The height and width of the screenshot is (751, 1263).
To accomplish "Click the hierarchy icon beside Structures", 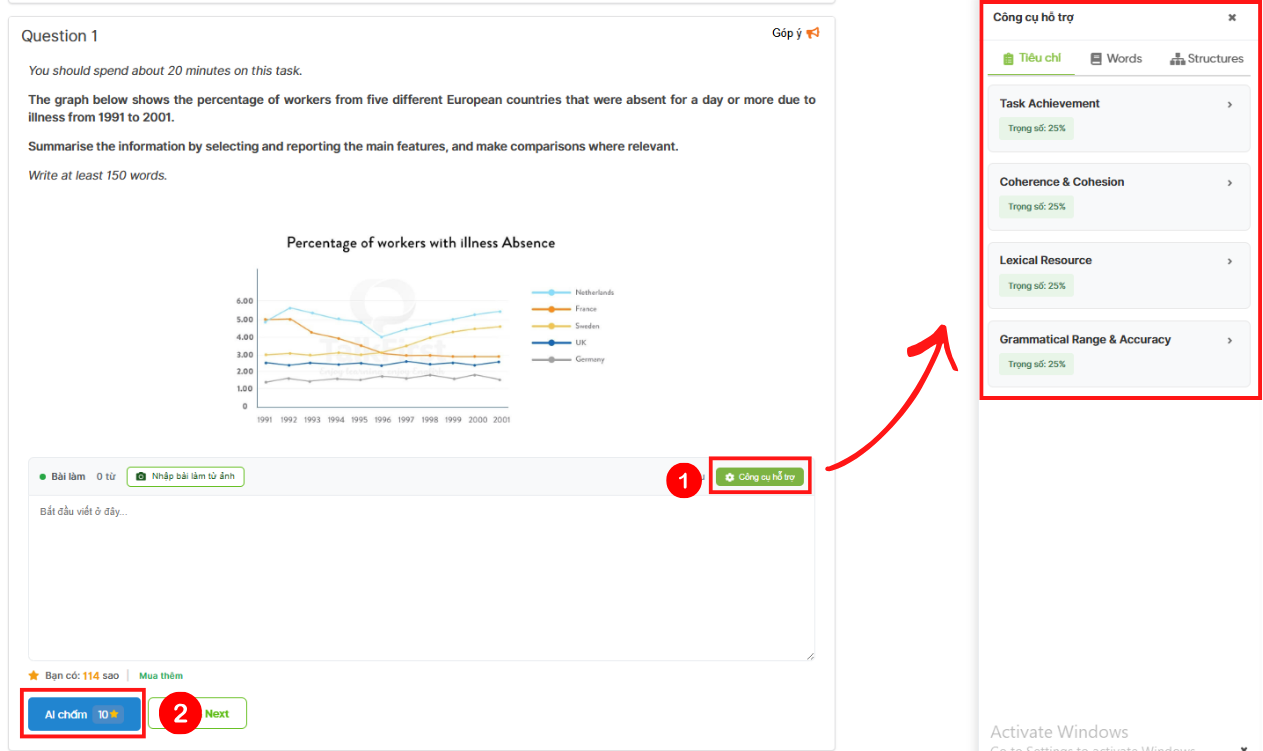I will click(1177, 59).
